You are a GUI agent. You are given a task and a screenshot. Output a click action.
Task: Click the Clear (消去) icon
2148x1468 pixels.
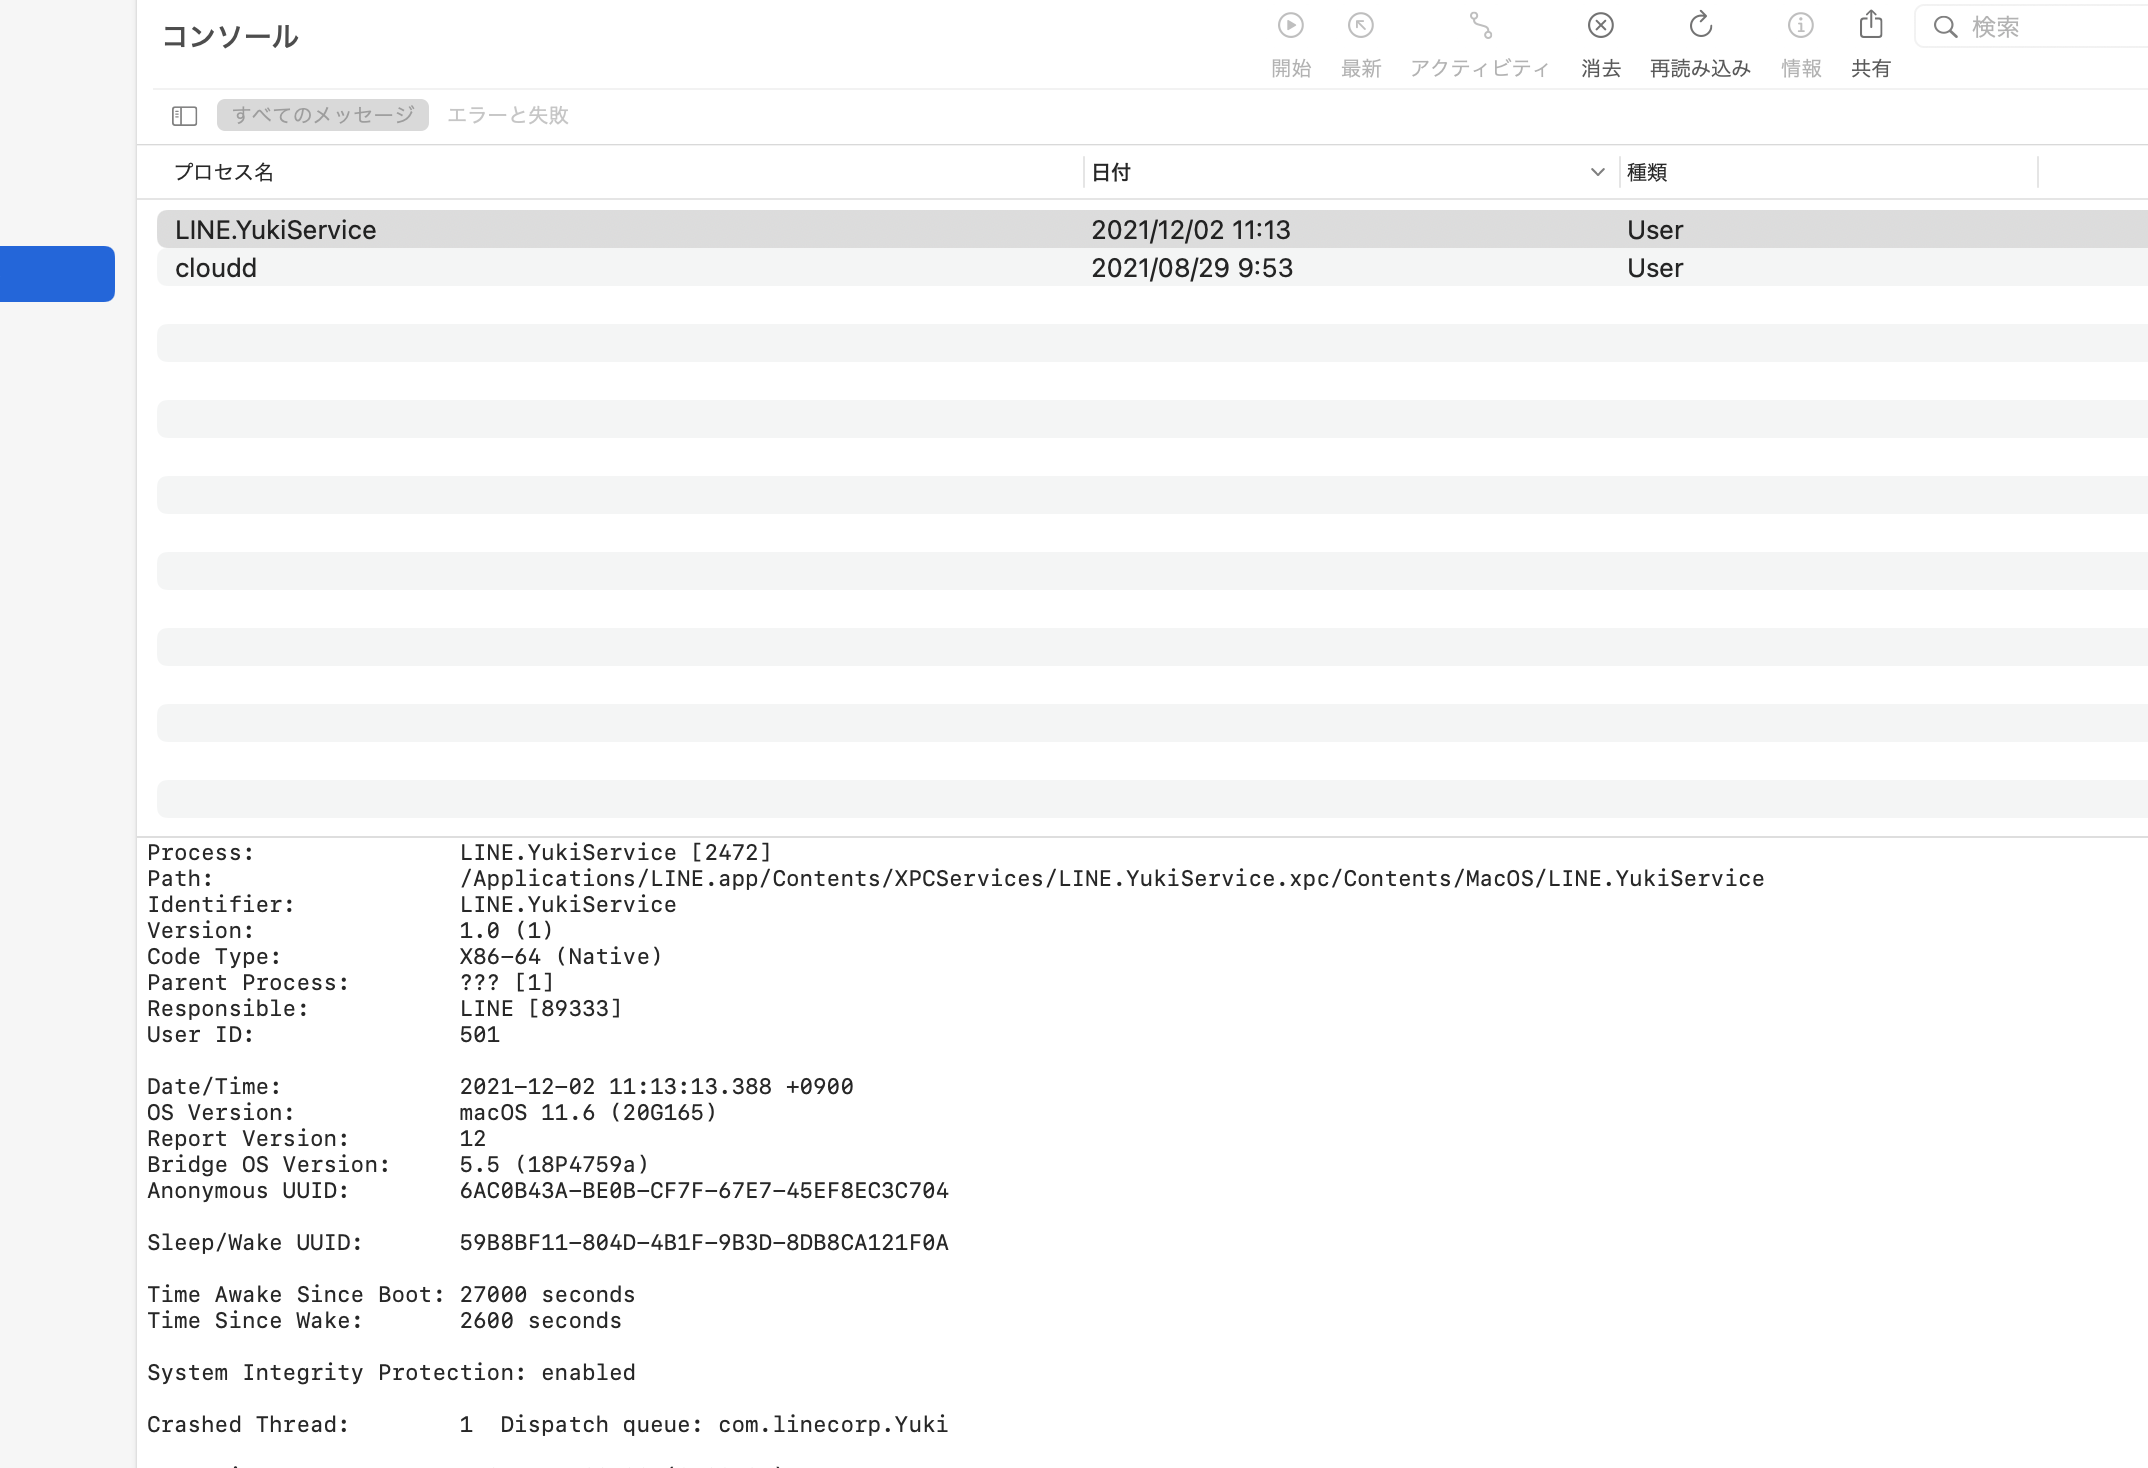(1600, 26)
